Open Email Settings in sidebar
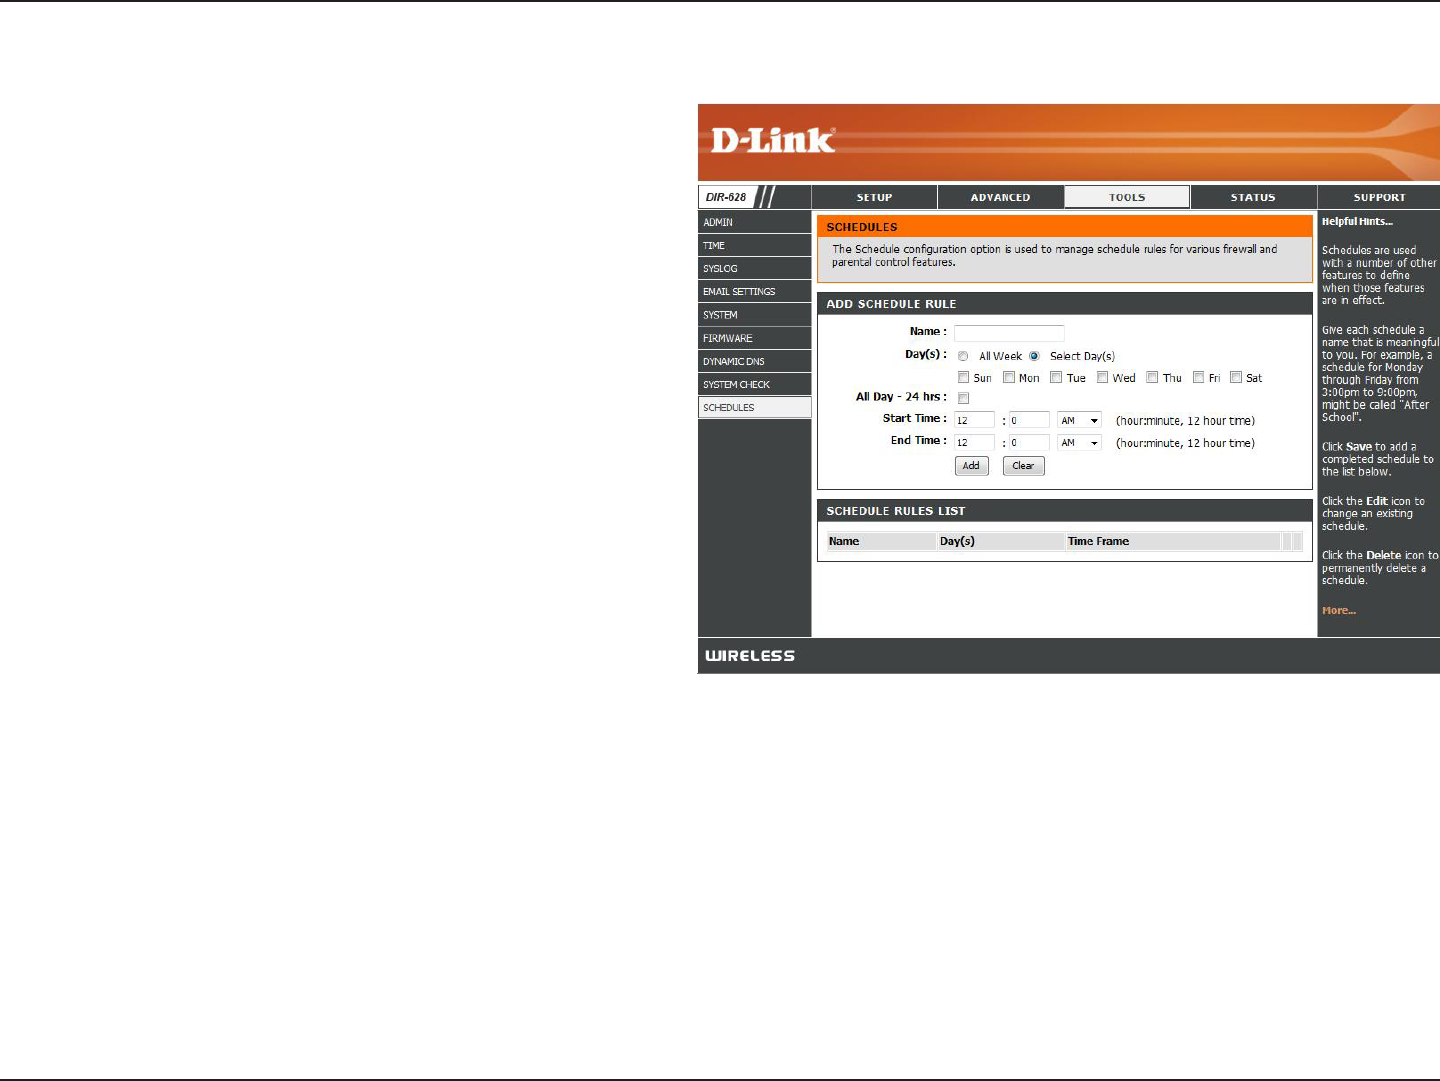Screen dimensions: 1440x1081 click(754, 291)
